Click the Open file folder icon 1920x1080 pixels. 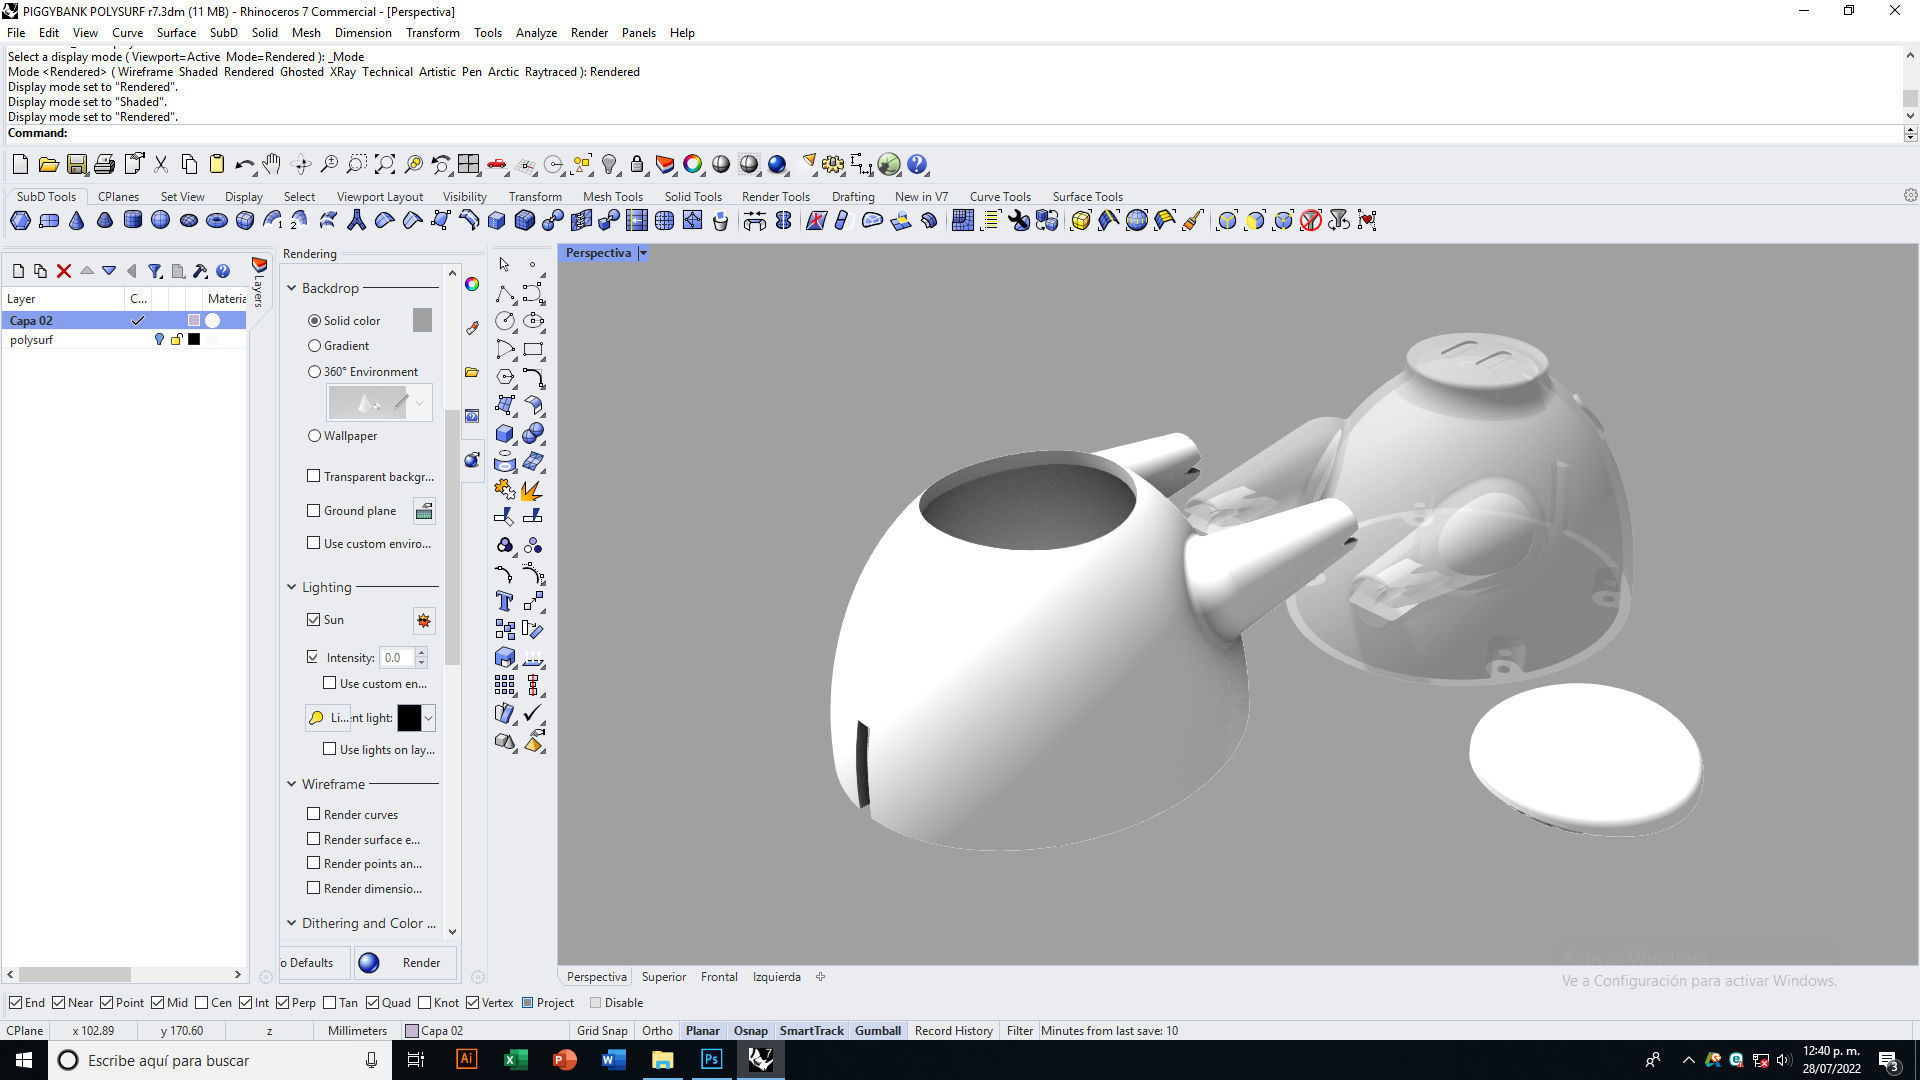(x=48, y=164)
